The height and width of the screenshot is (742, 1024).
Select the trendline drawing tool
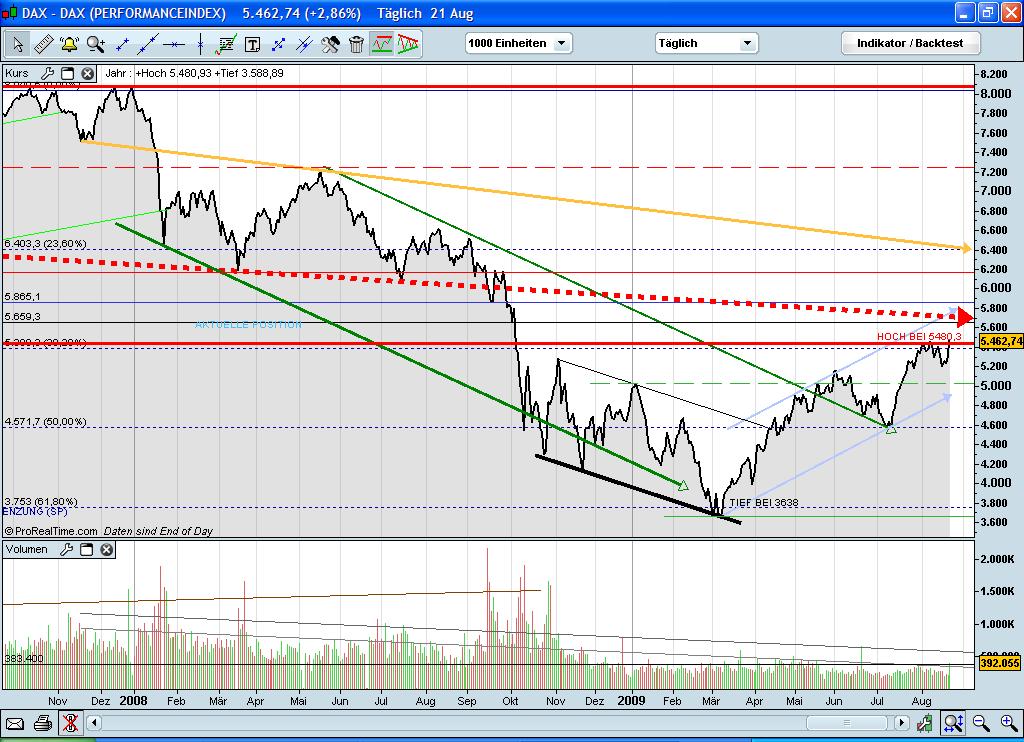click(150, 44)
